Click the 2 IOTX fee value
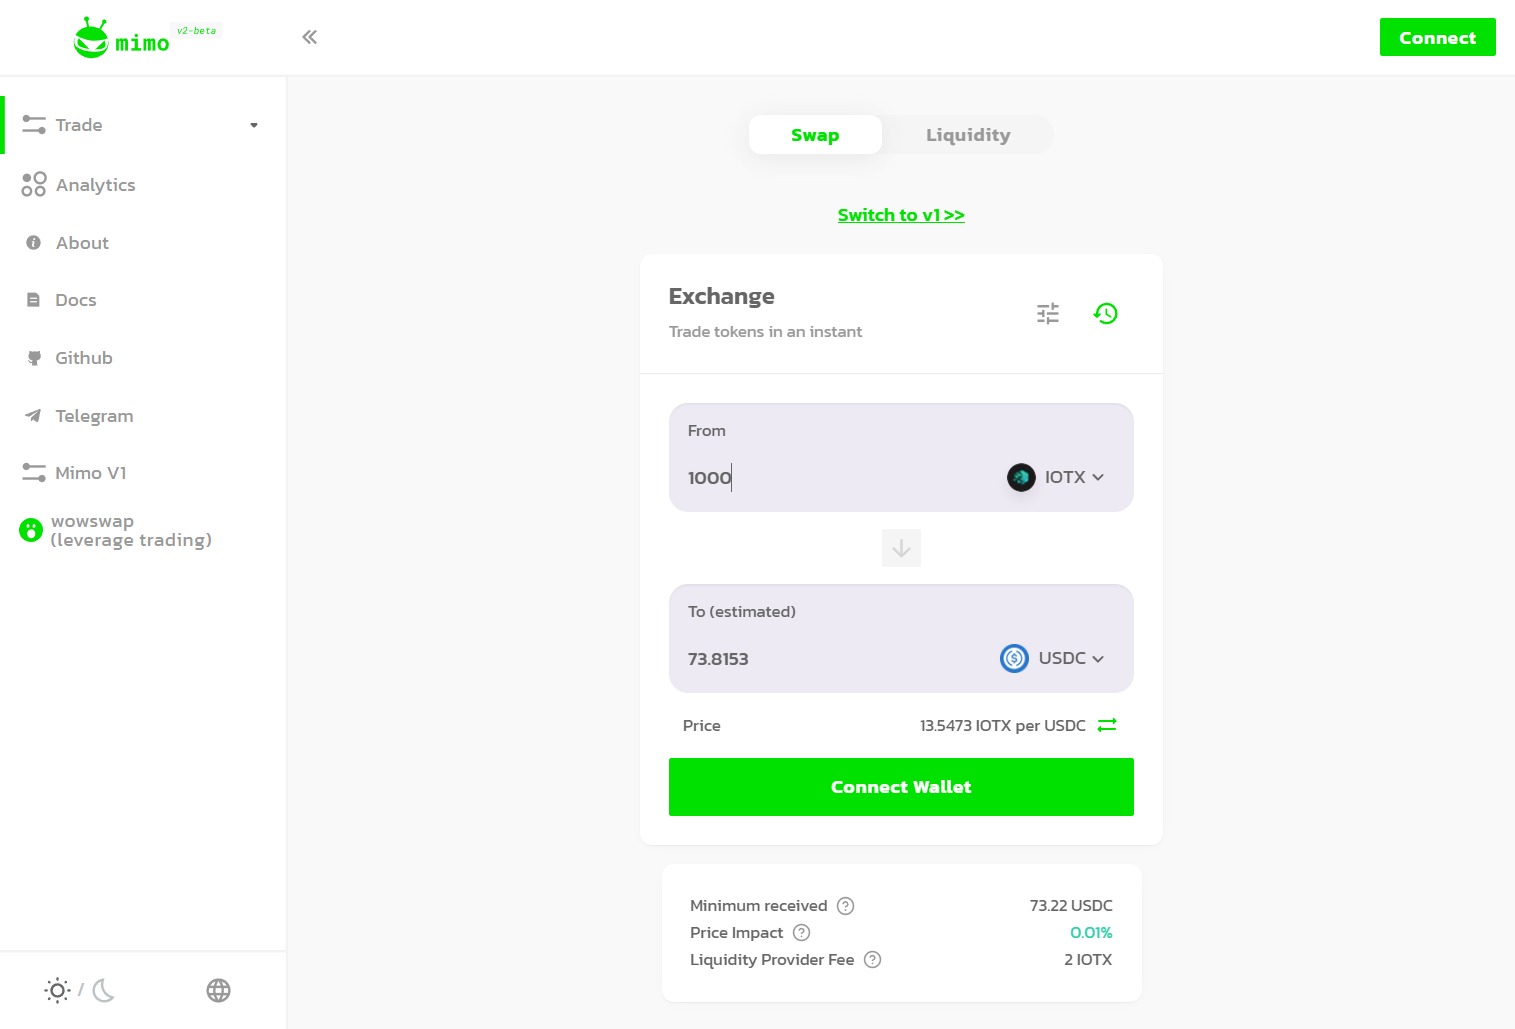This screenshot has width=1515, height=1029. point(1088,960)
